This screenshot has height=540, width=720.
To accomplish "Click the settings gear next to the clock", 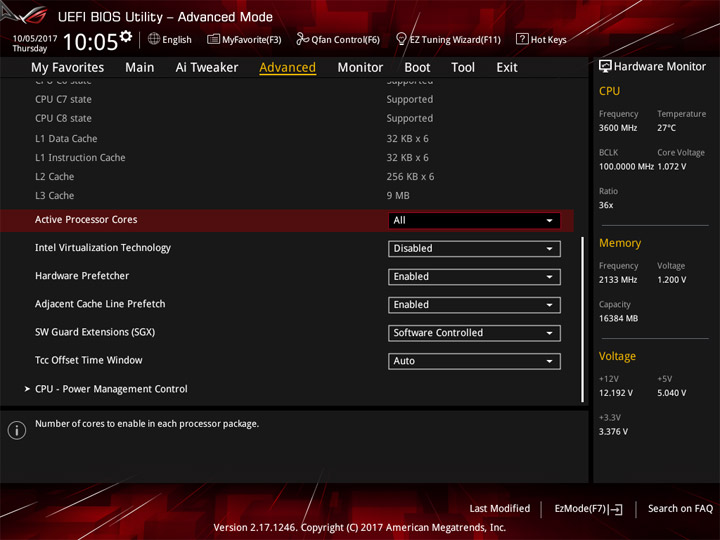I will (126, 36).
